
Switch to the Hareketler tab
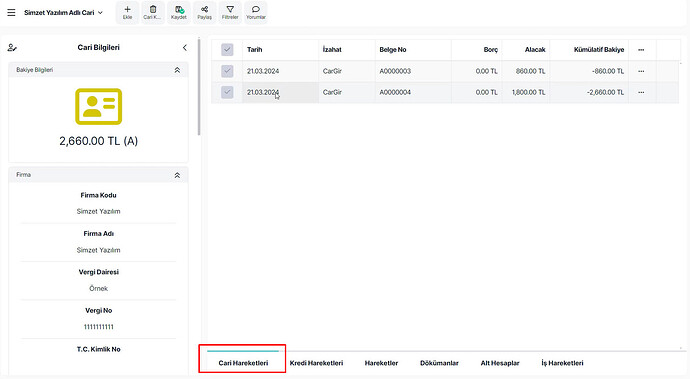point(382,363)
